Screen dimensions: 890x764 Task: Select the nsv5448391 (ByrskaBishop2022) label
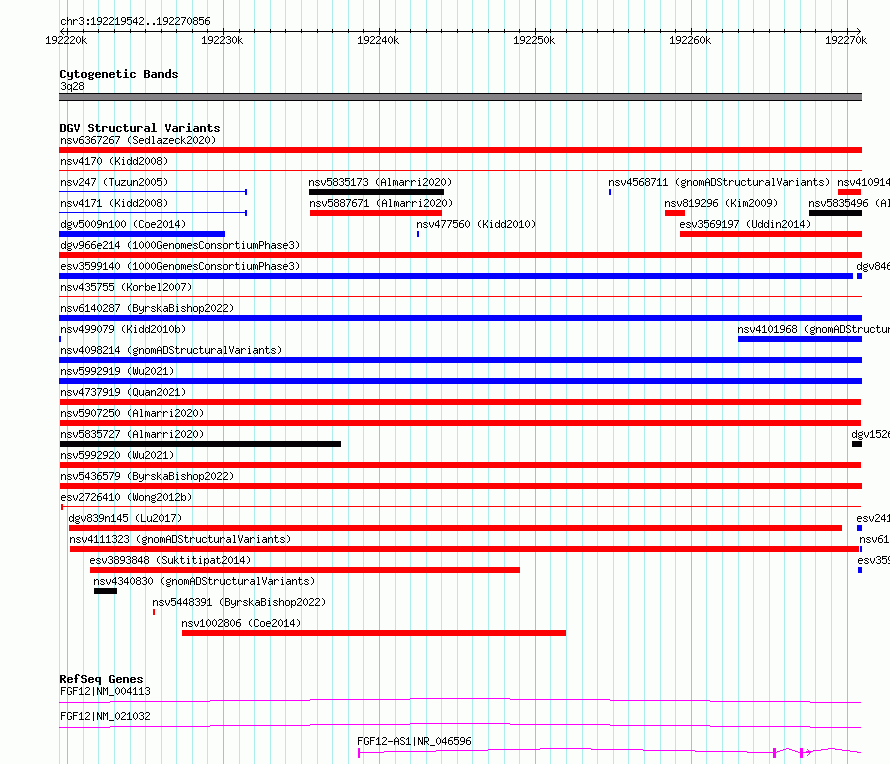239,602
